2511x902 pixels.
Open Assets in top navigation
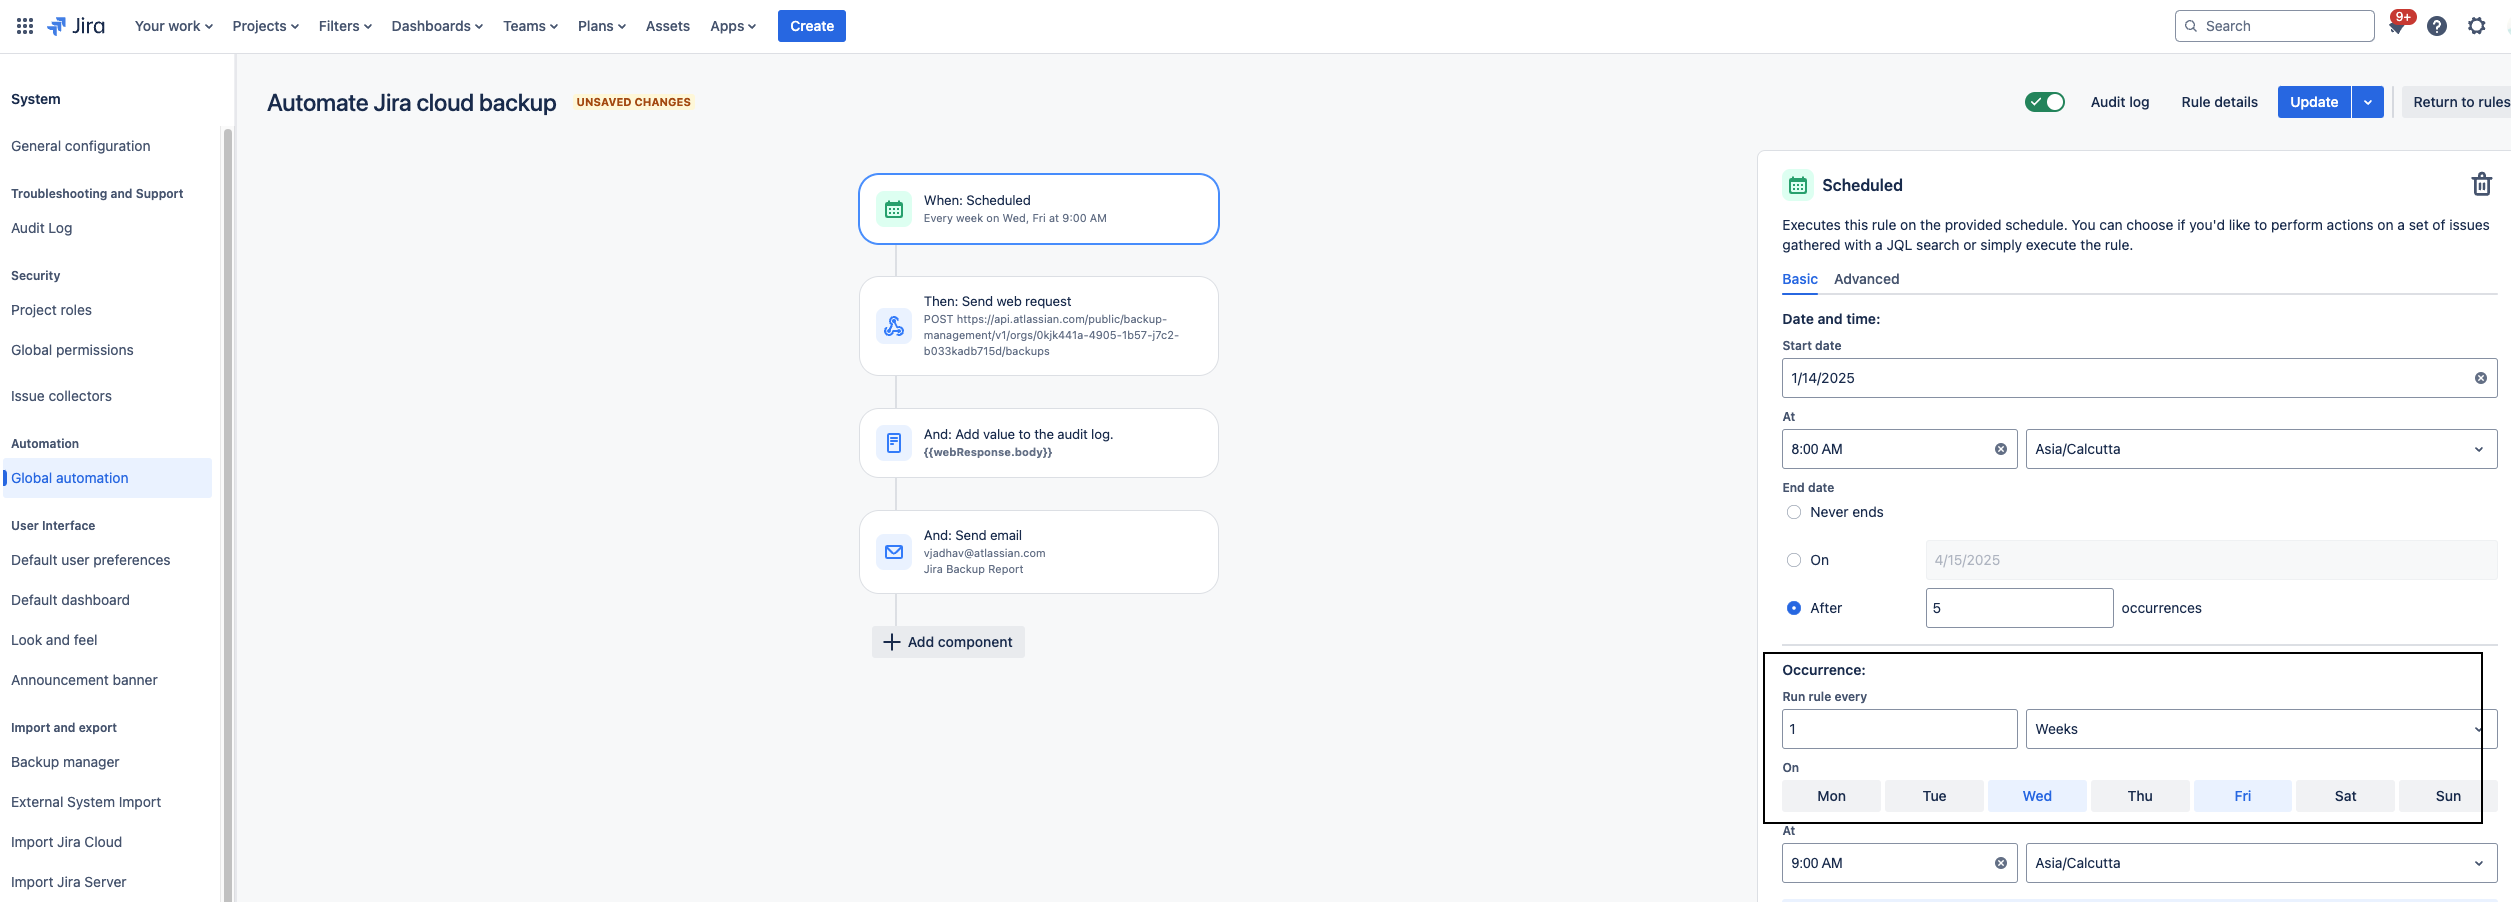pos(667,26)
